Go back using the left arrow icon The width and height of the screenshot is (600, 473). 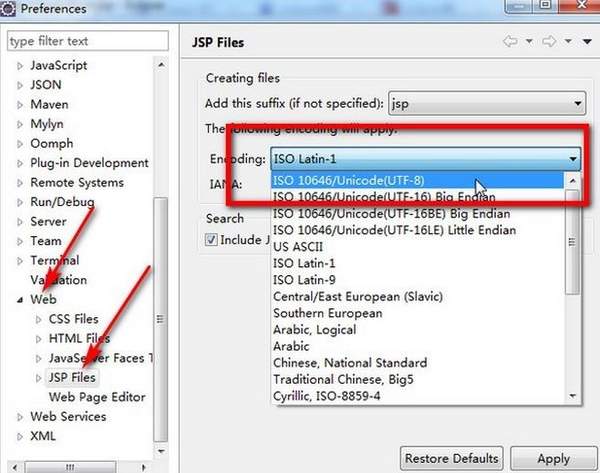pos(510,41)
